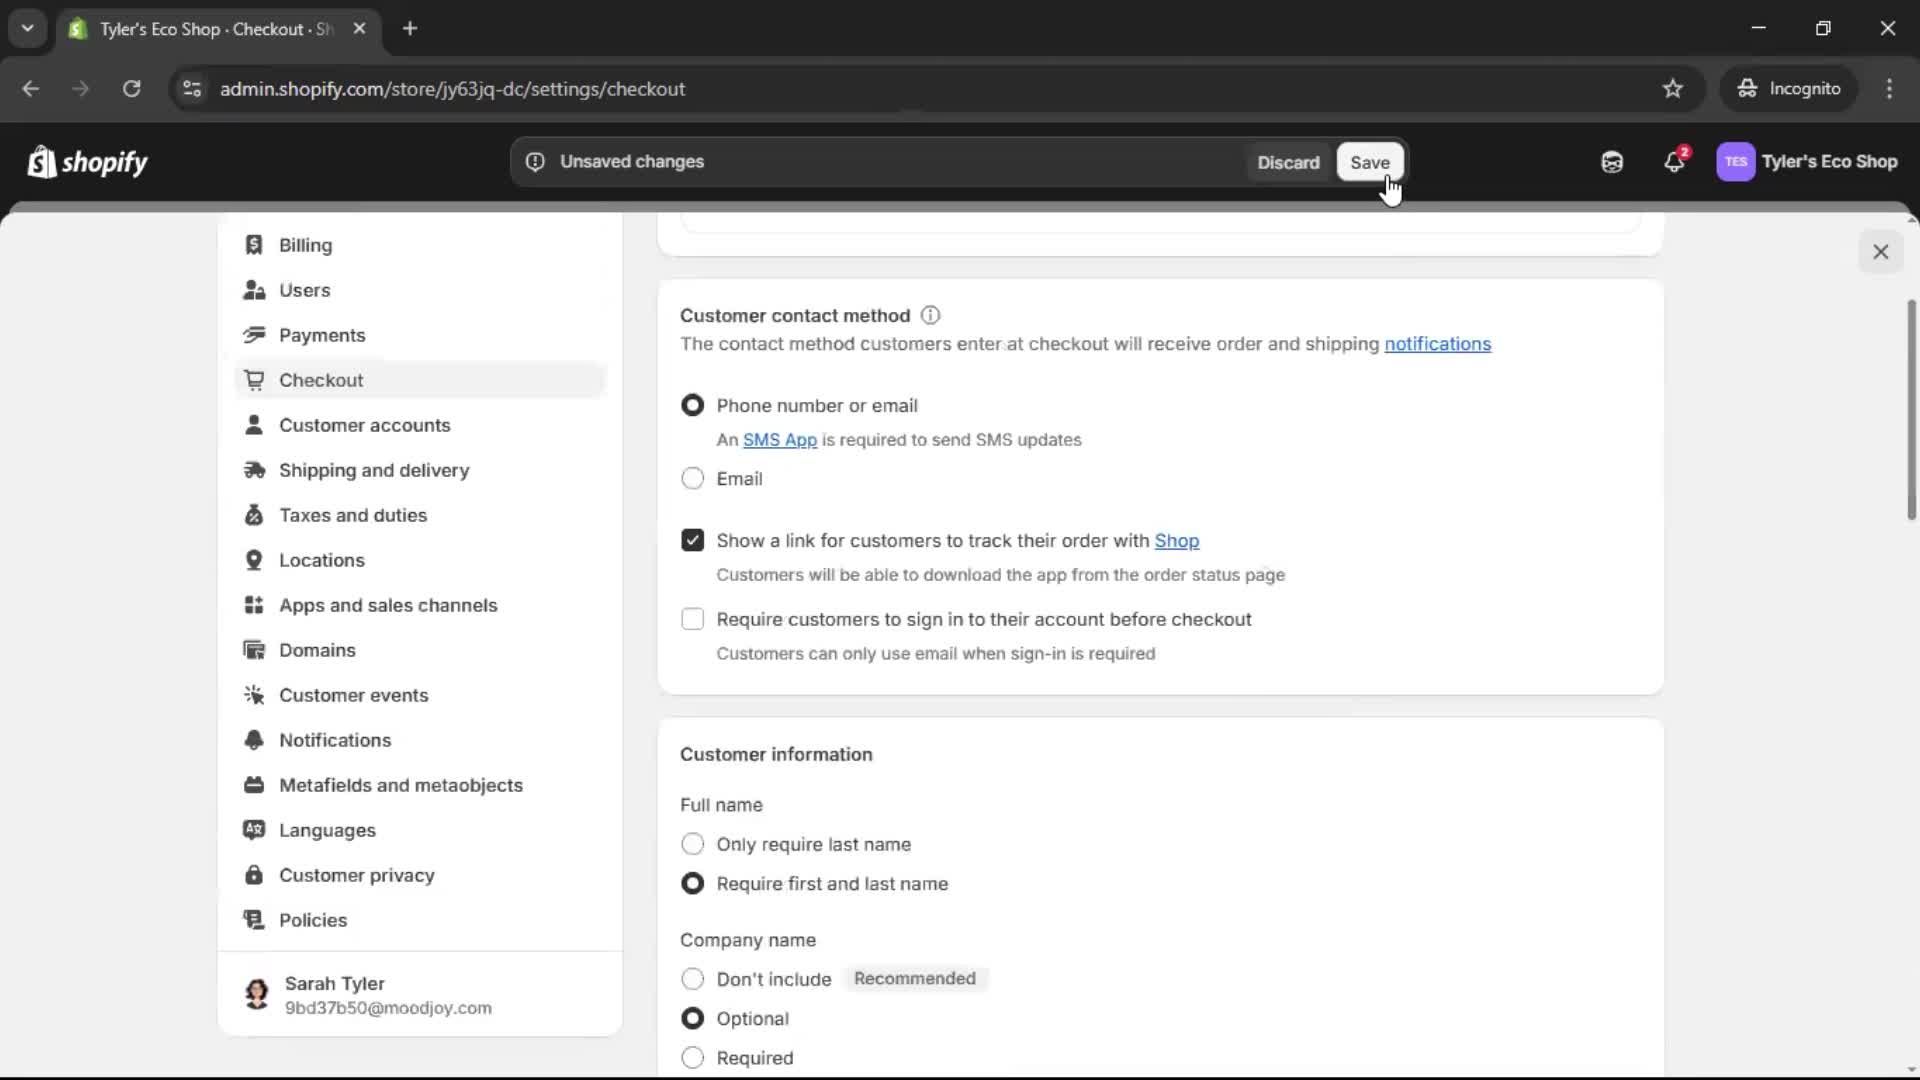The image size is (1920, 1080).
Task: Open the Notifications settings page
Action: (335, 740)
